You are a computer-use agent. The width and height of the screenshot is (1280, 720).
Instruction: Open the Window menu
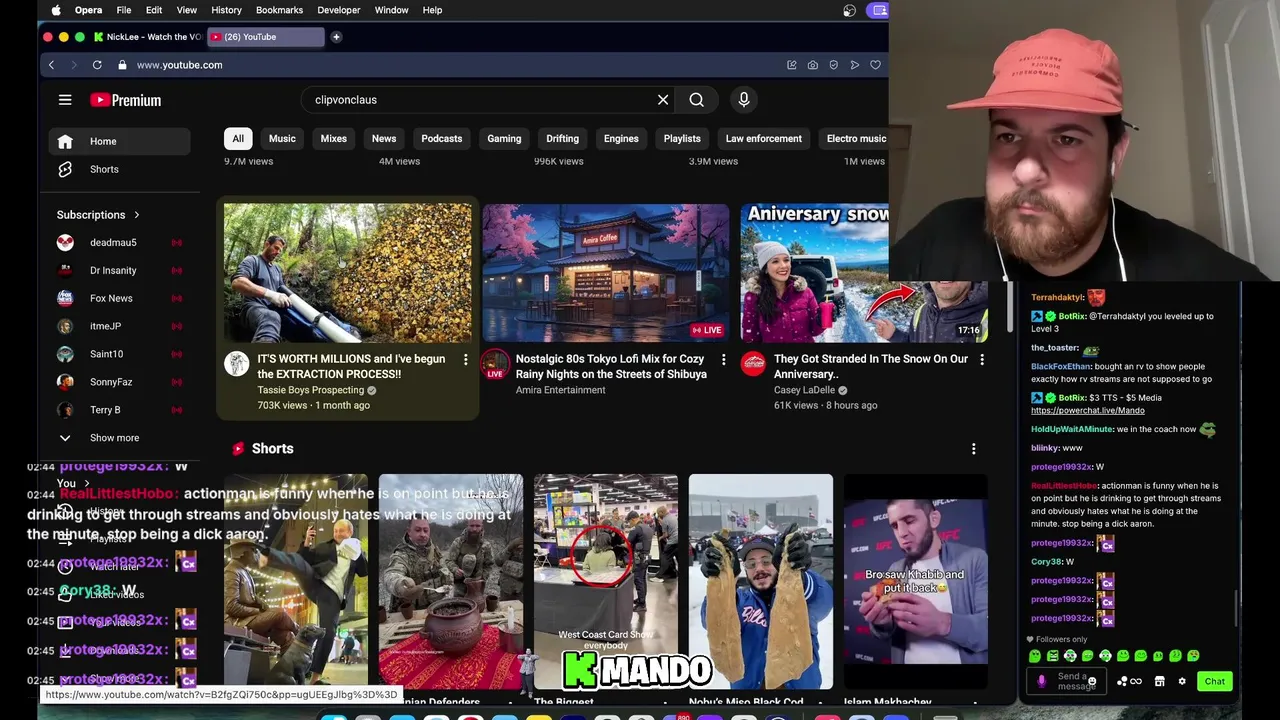point(391,10)
